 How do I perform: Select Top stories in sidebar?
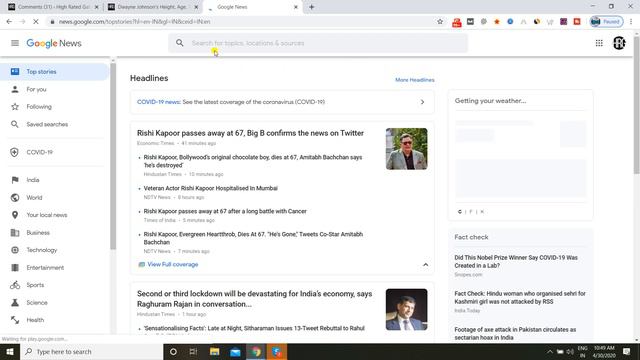54,71
